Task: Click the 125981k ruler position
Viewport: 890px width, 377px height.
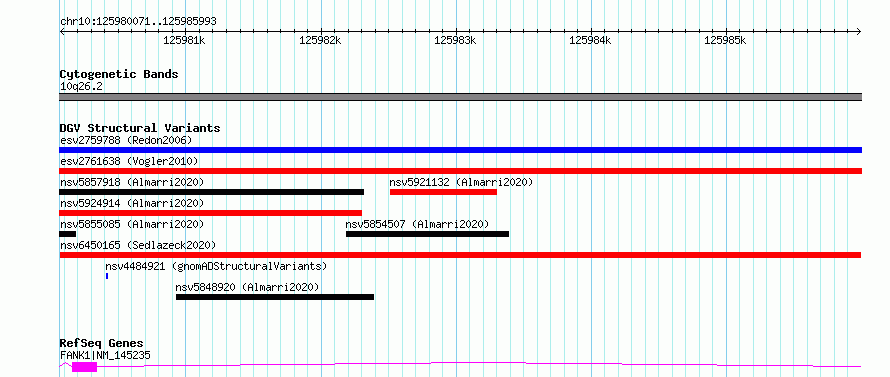Action: (184, 40)
